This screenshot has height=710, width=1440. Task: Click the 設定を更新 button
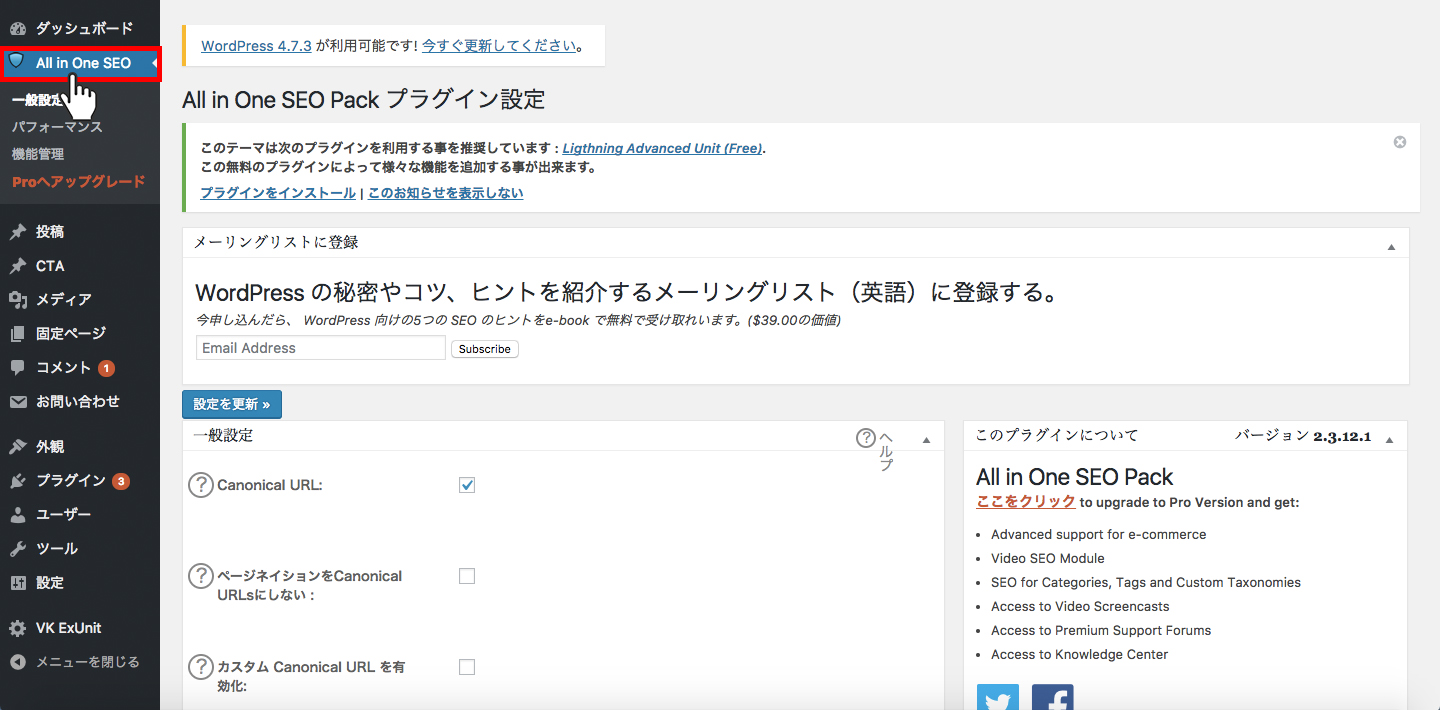tap(232, 404)
